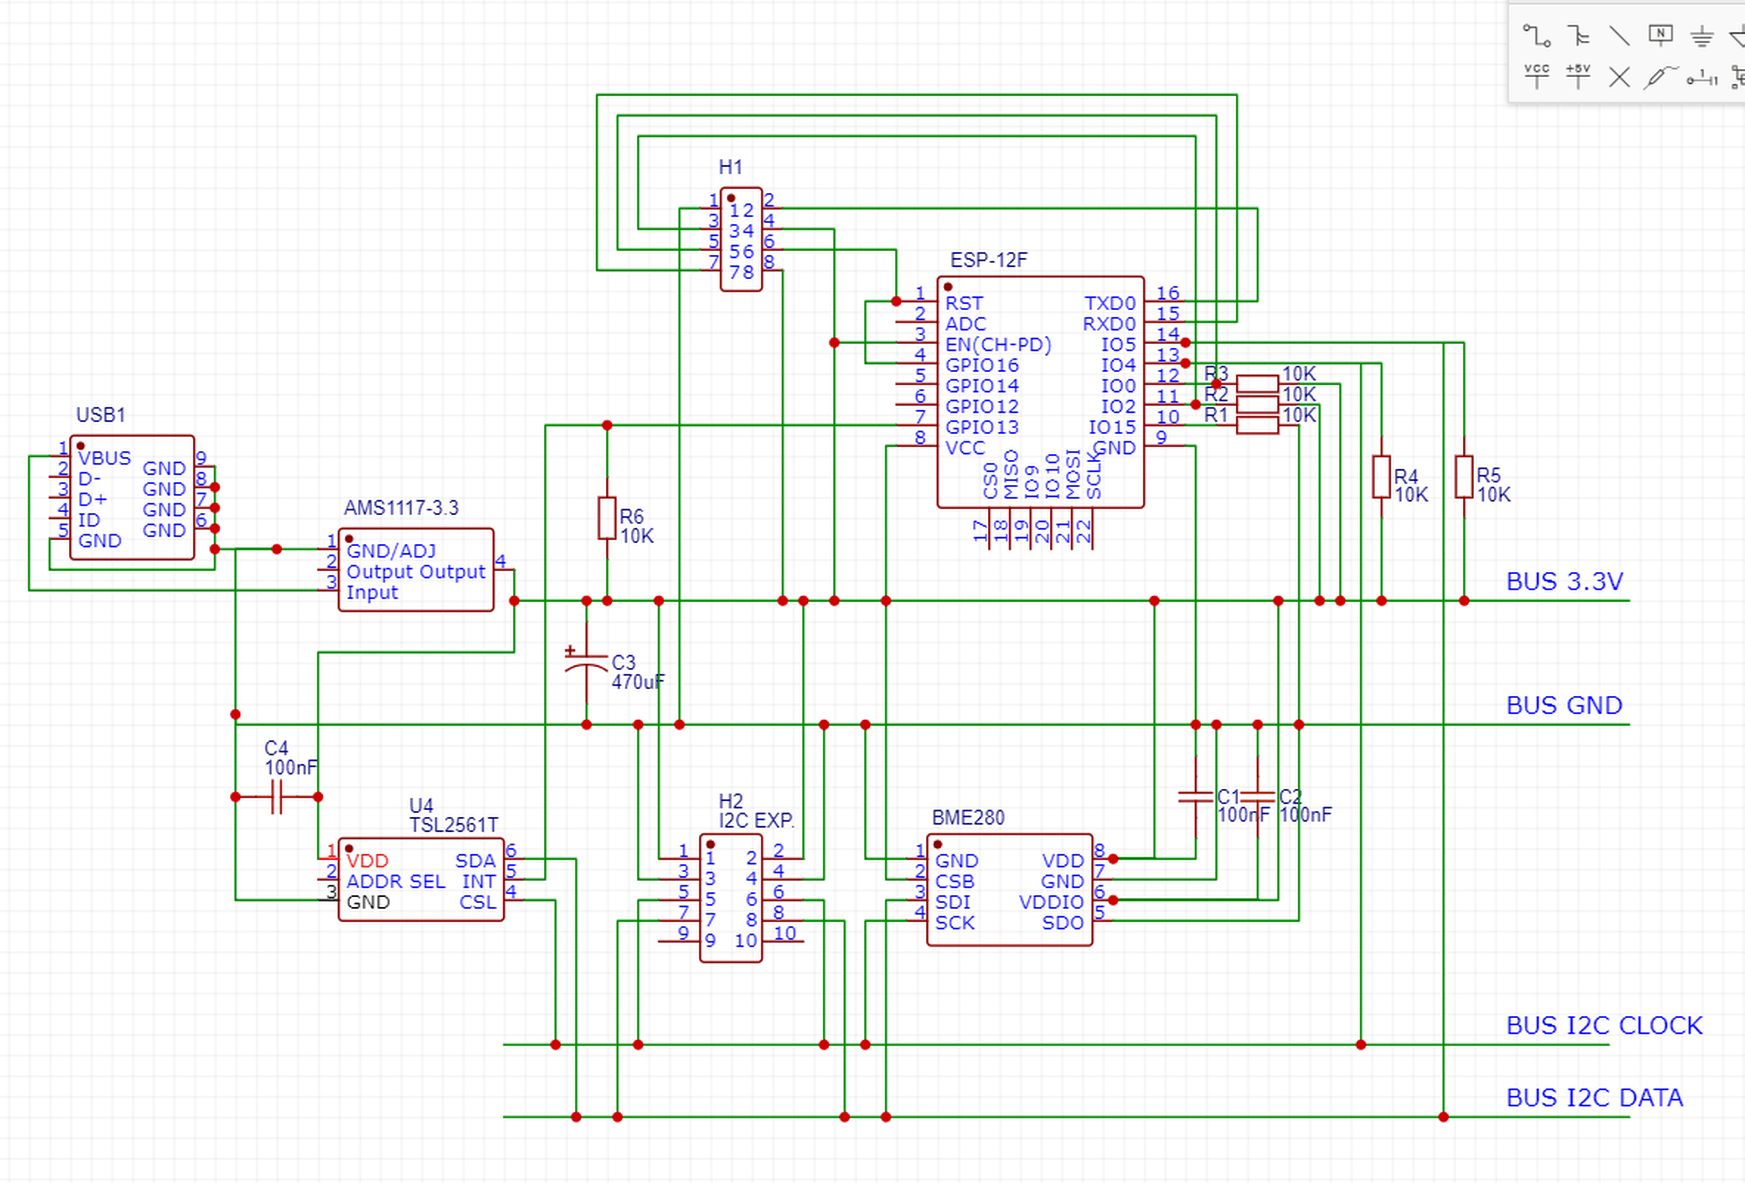Select the Line drawing tool
This screenshot has height=1183, width=1745.
click(1619, 35)
